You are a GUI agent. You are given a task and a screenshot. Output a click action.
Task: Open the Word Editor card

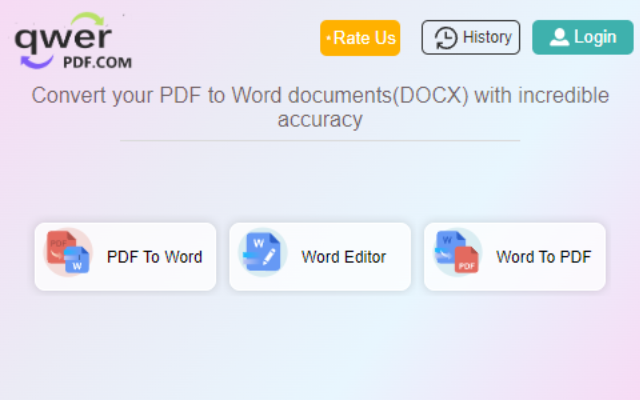(x=320, y=257)
